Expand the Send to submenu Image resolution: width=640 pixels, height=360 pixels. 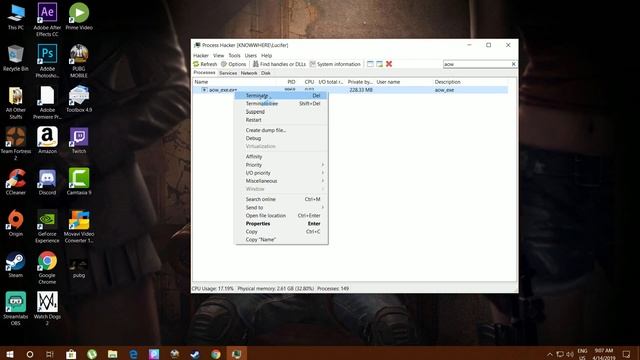[x=281, y=207]
